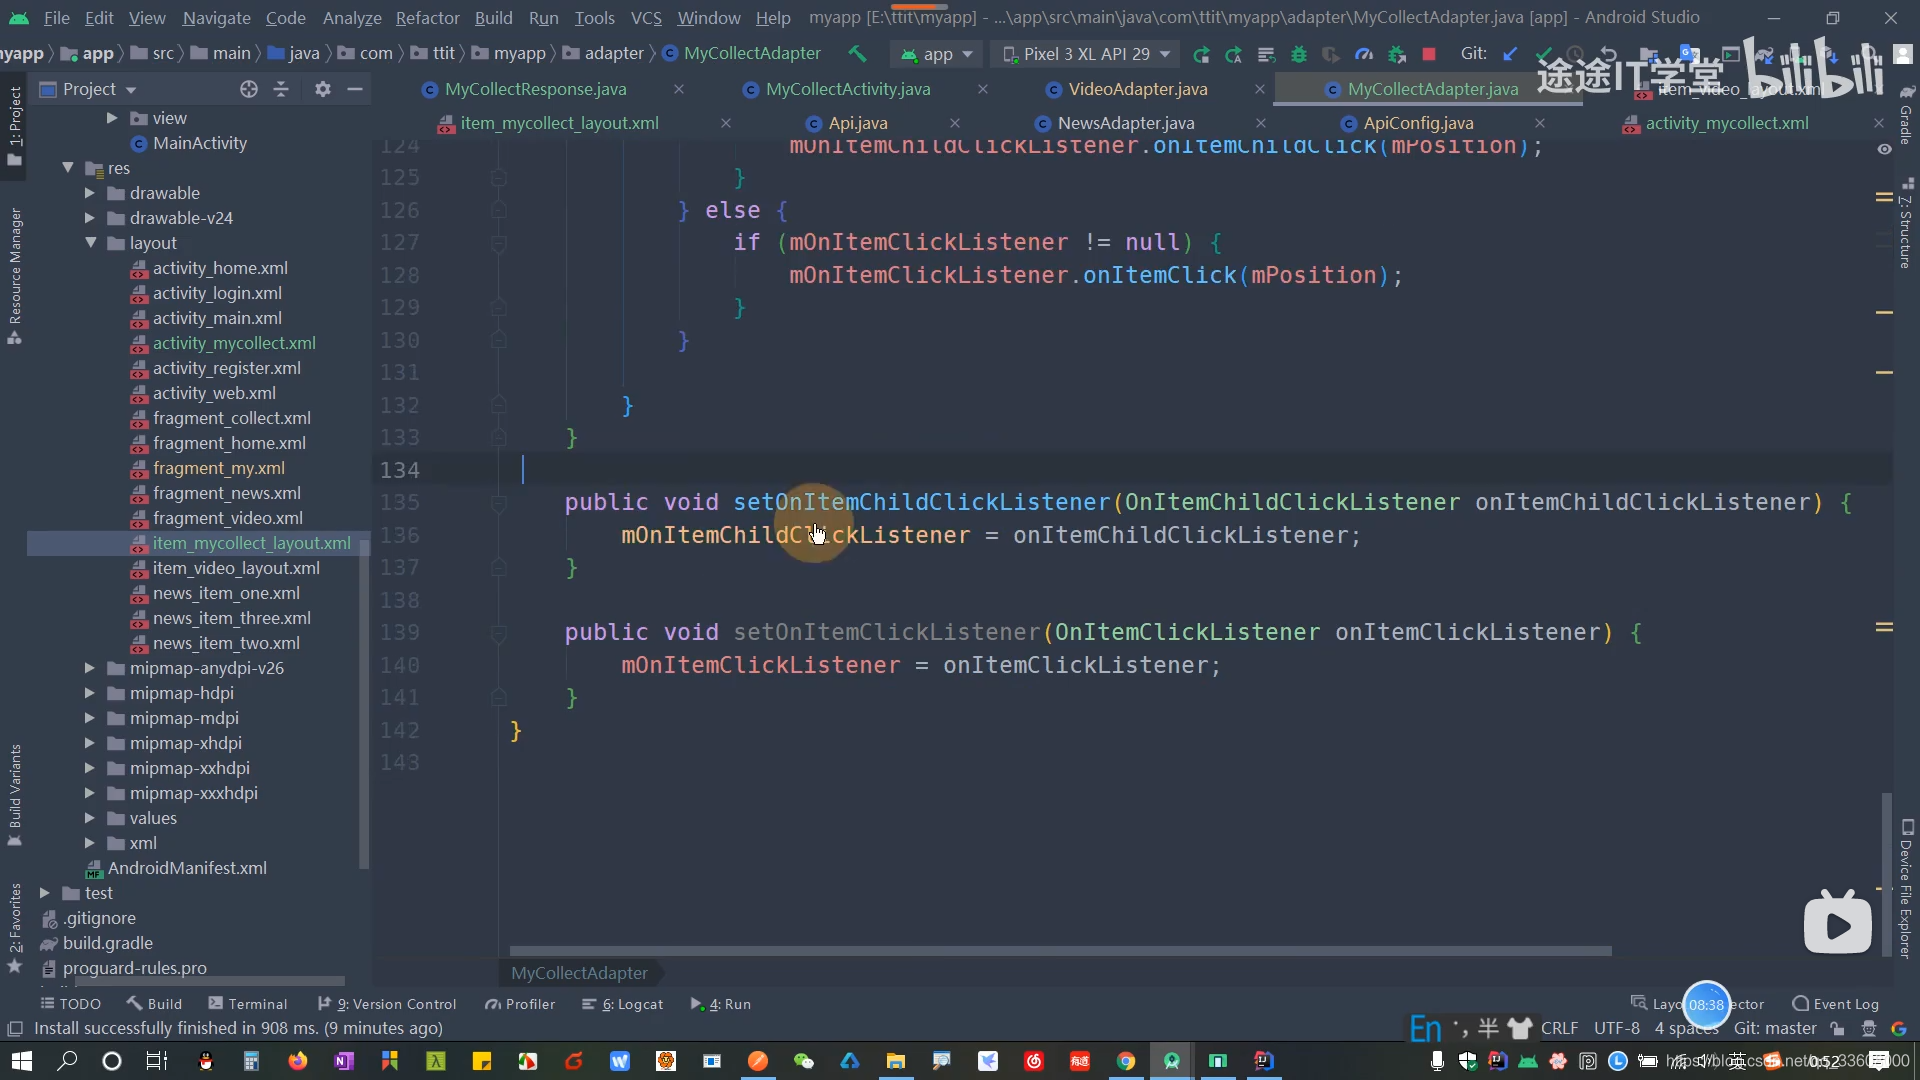Open Chrome from the Windows taskbar

click(1126, 1061)
